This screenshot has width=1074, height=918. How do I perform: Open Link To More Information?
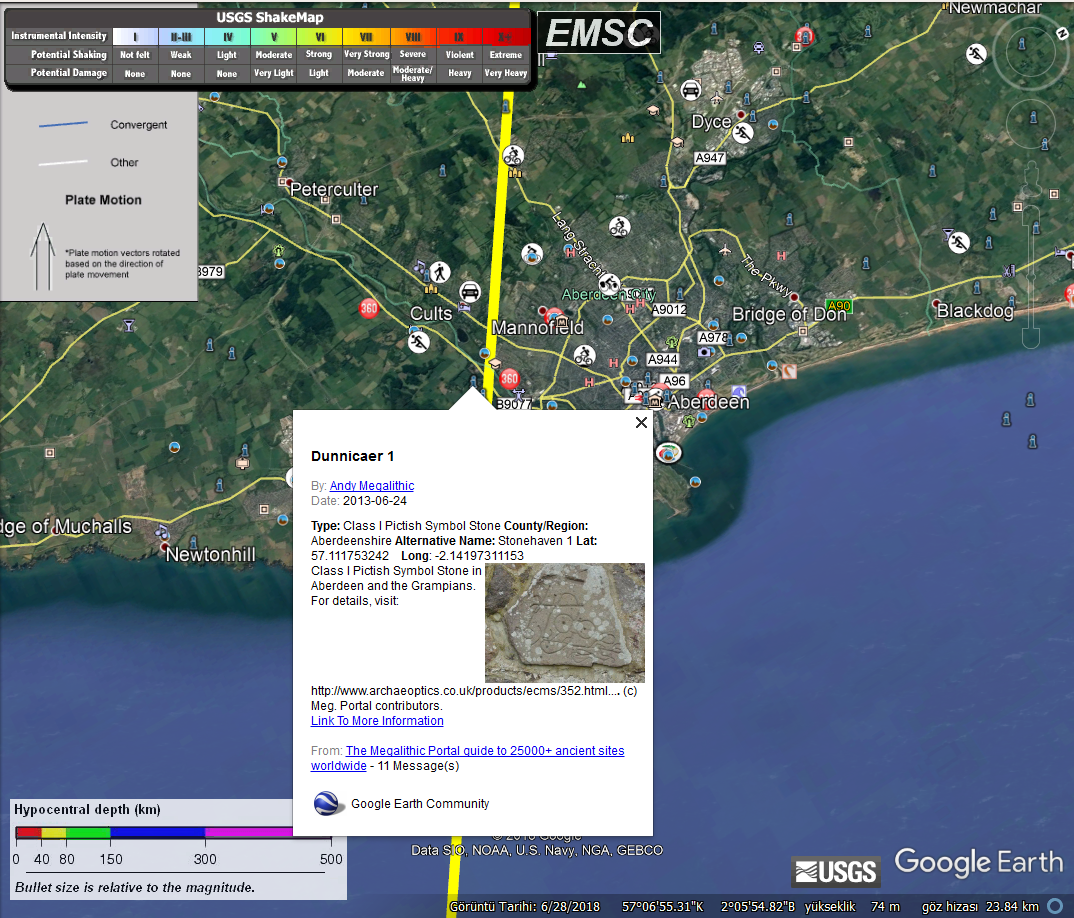(x=377, y=721)
